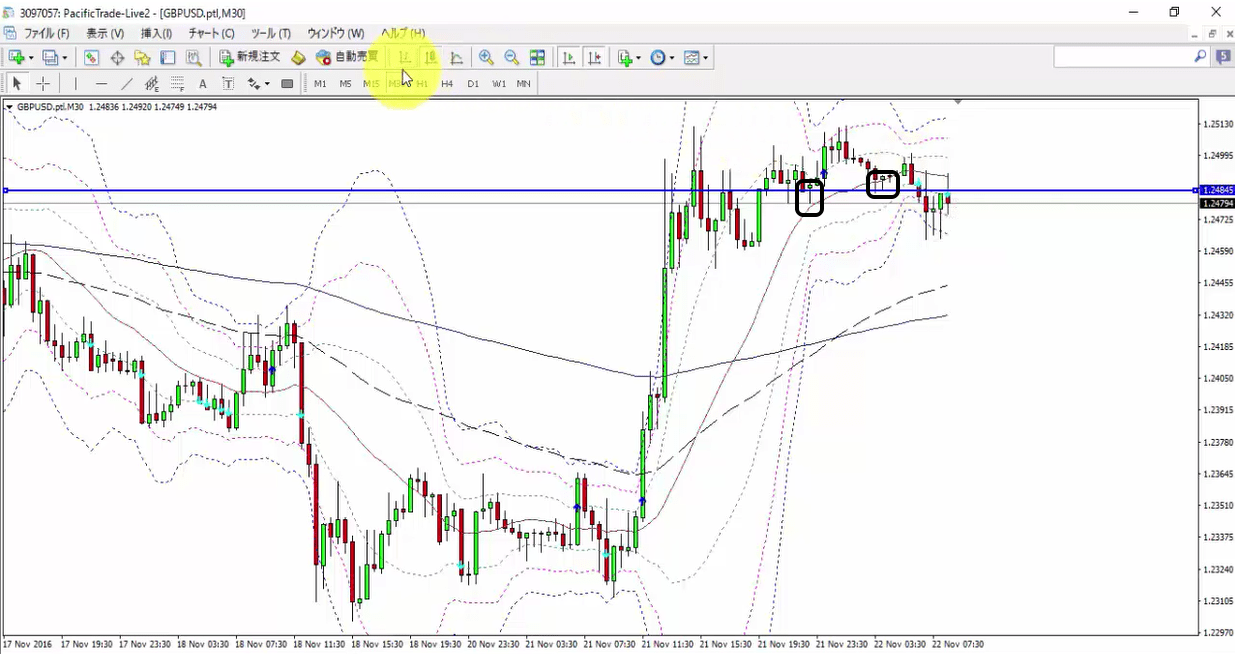1235x654 pixels.
Task: Zoom out of the chart
Action: click(x=512, y=58)
